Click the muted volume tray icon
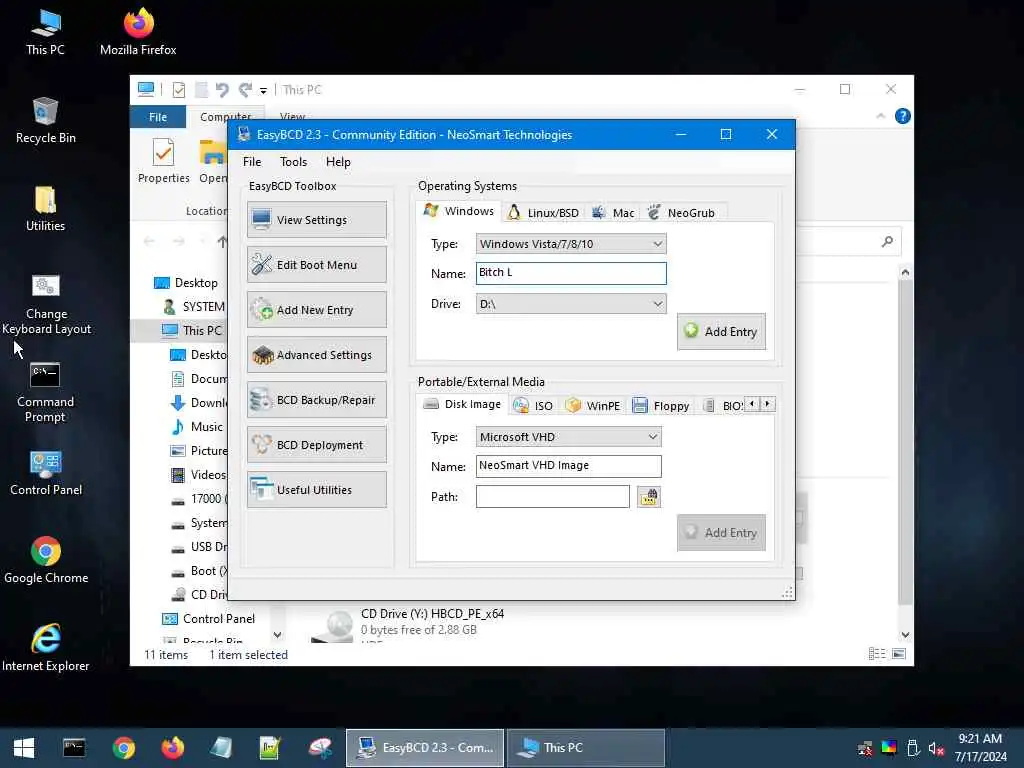The width and height of the screenshot is (1024, 768). tap(936, 748)
